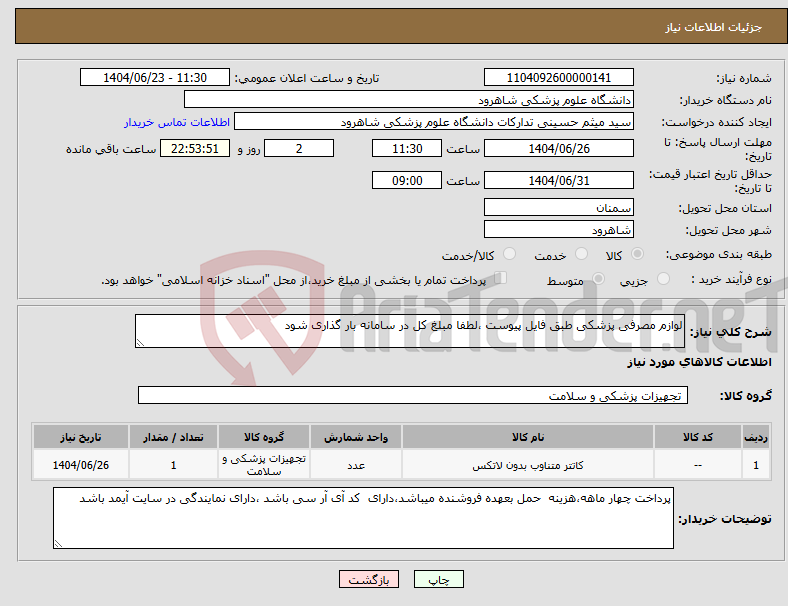Select the خدمت radio button

581,254
